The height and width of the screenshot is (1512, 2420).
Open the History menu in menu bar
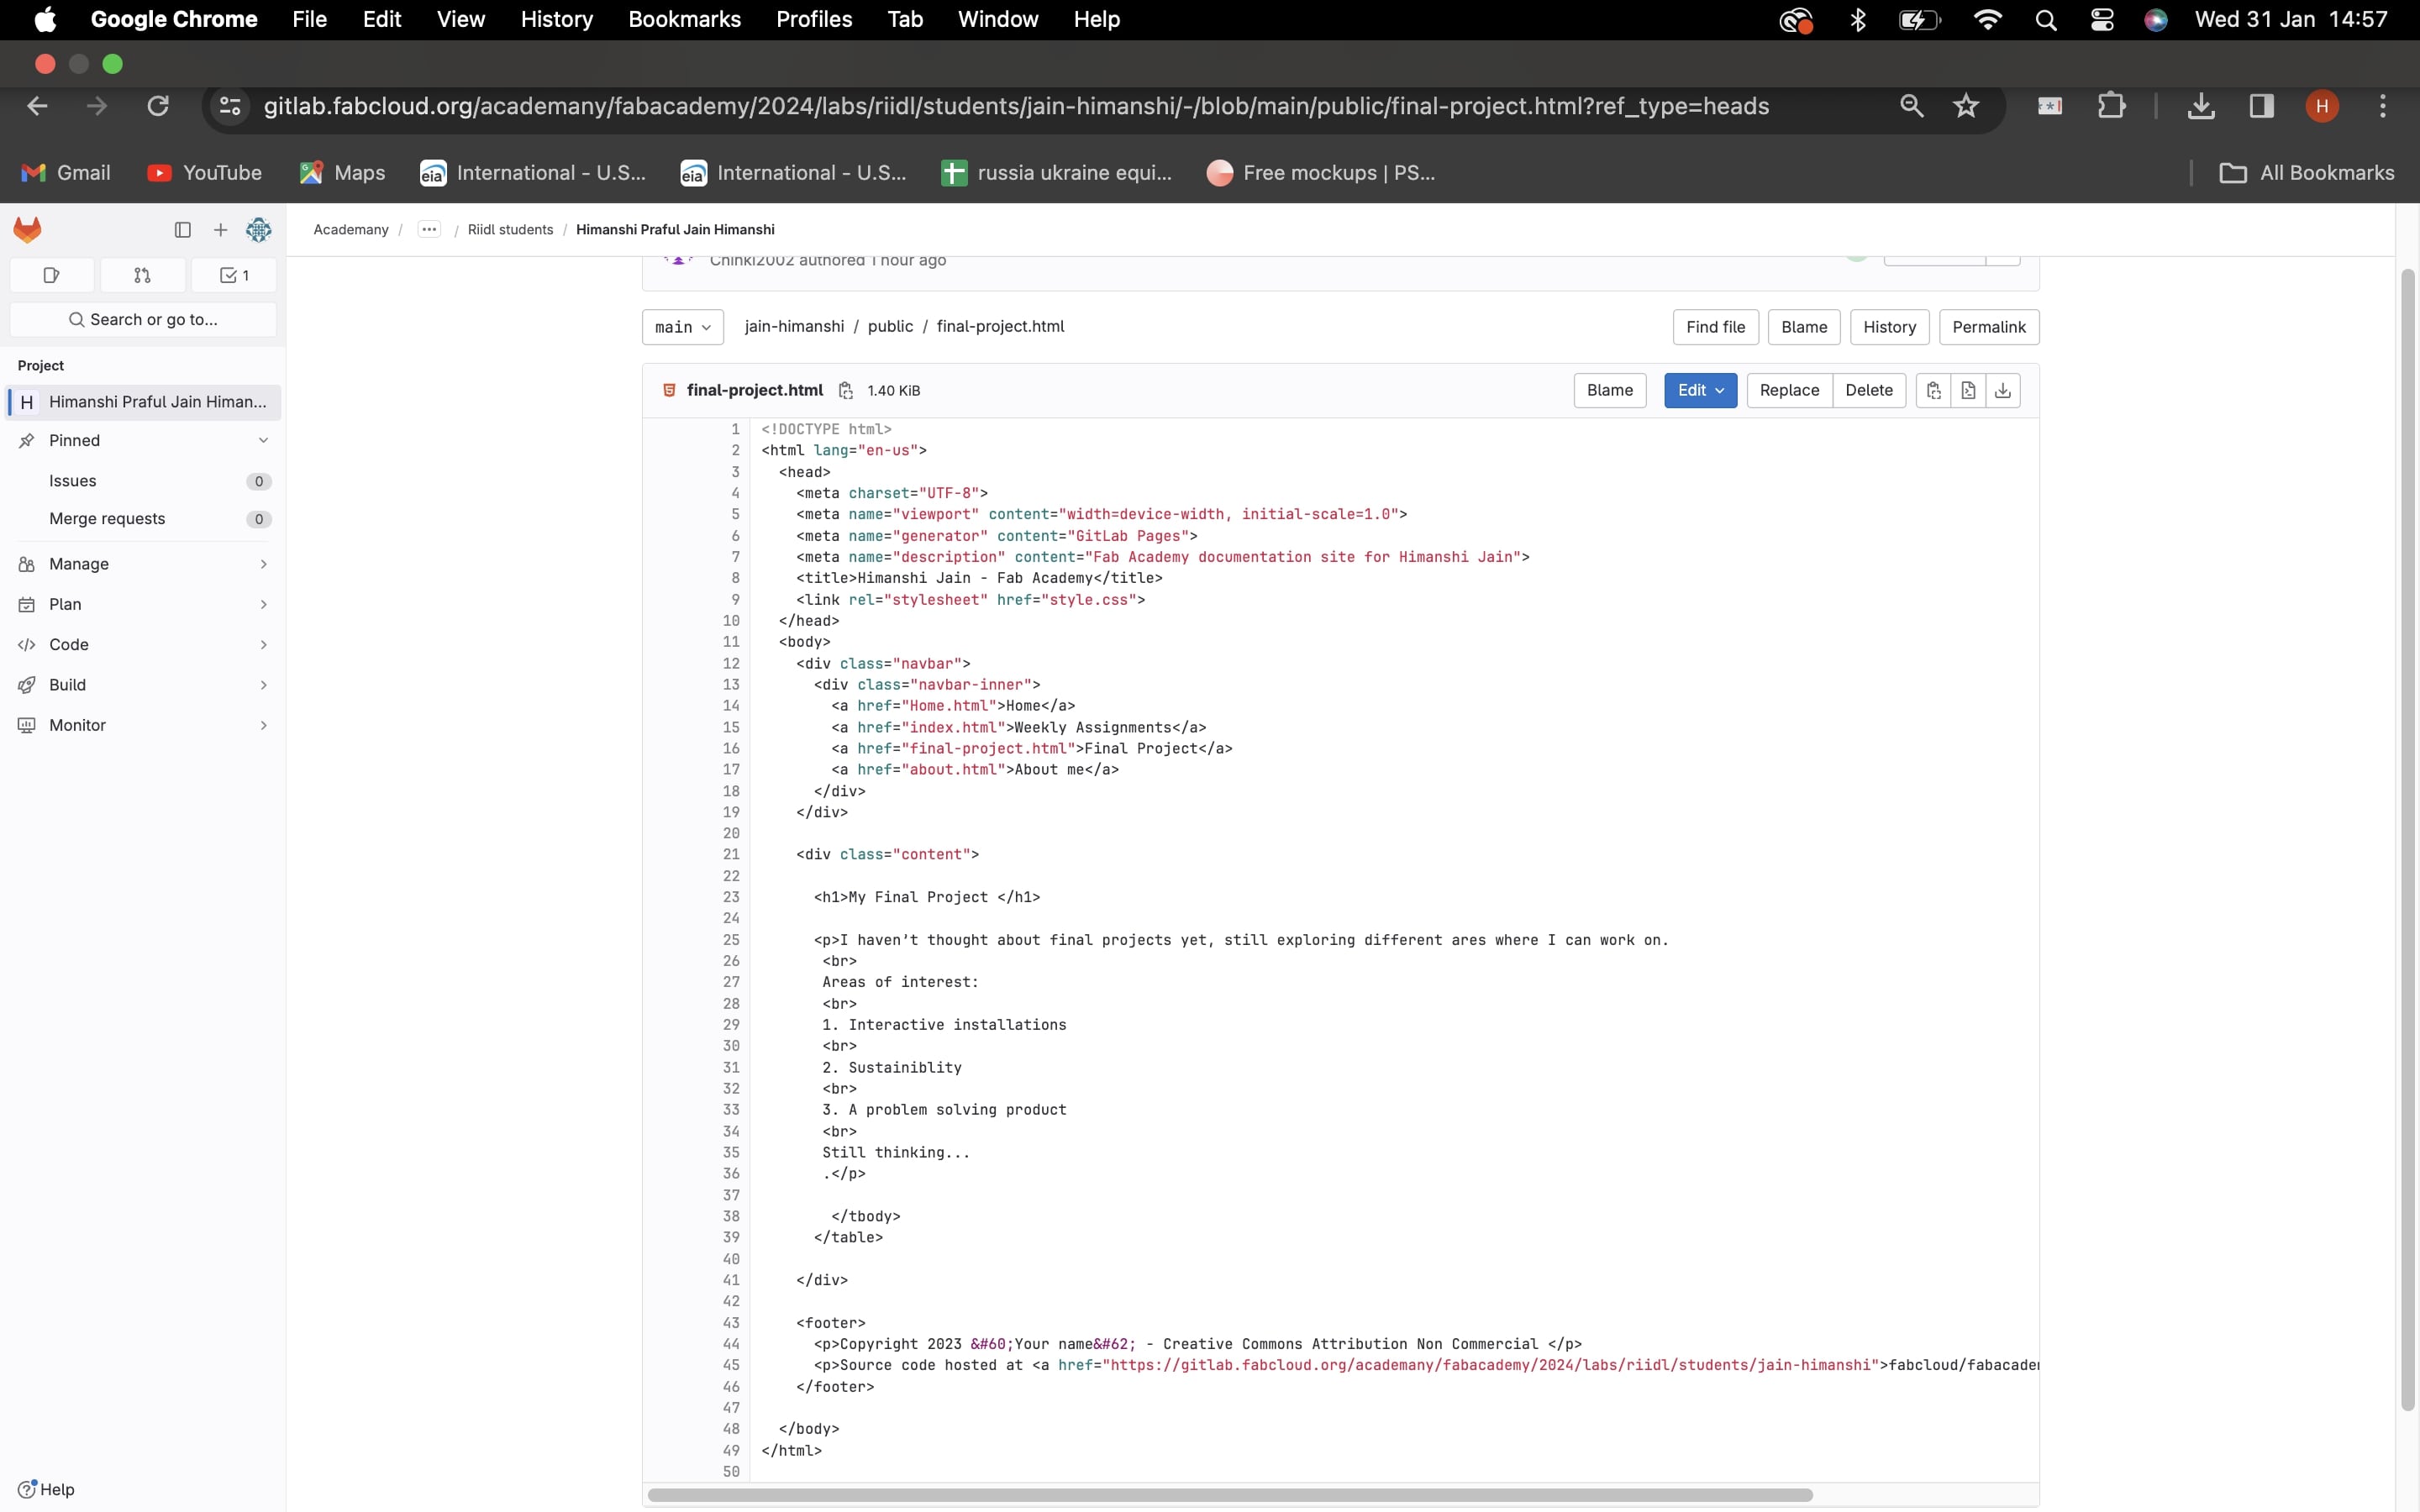(557, 20)
